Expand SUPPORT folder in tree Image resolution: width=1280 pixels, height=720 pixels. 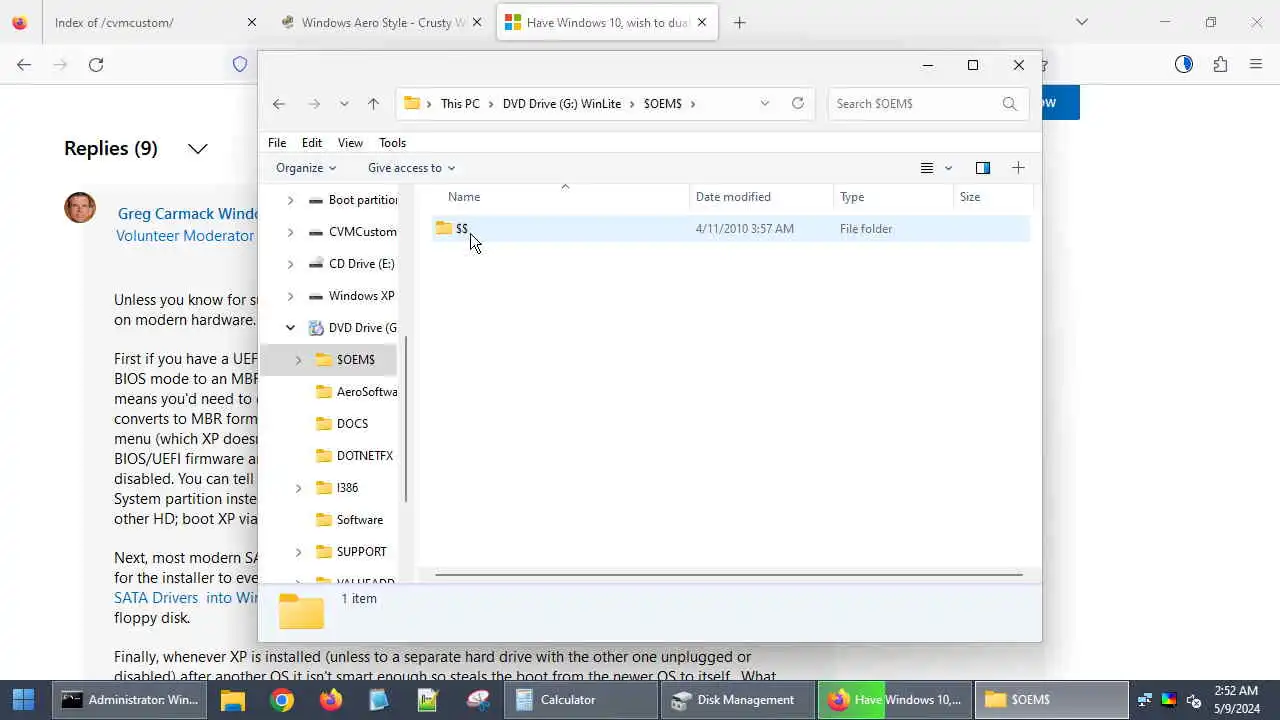point(298,552)
